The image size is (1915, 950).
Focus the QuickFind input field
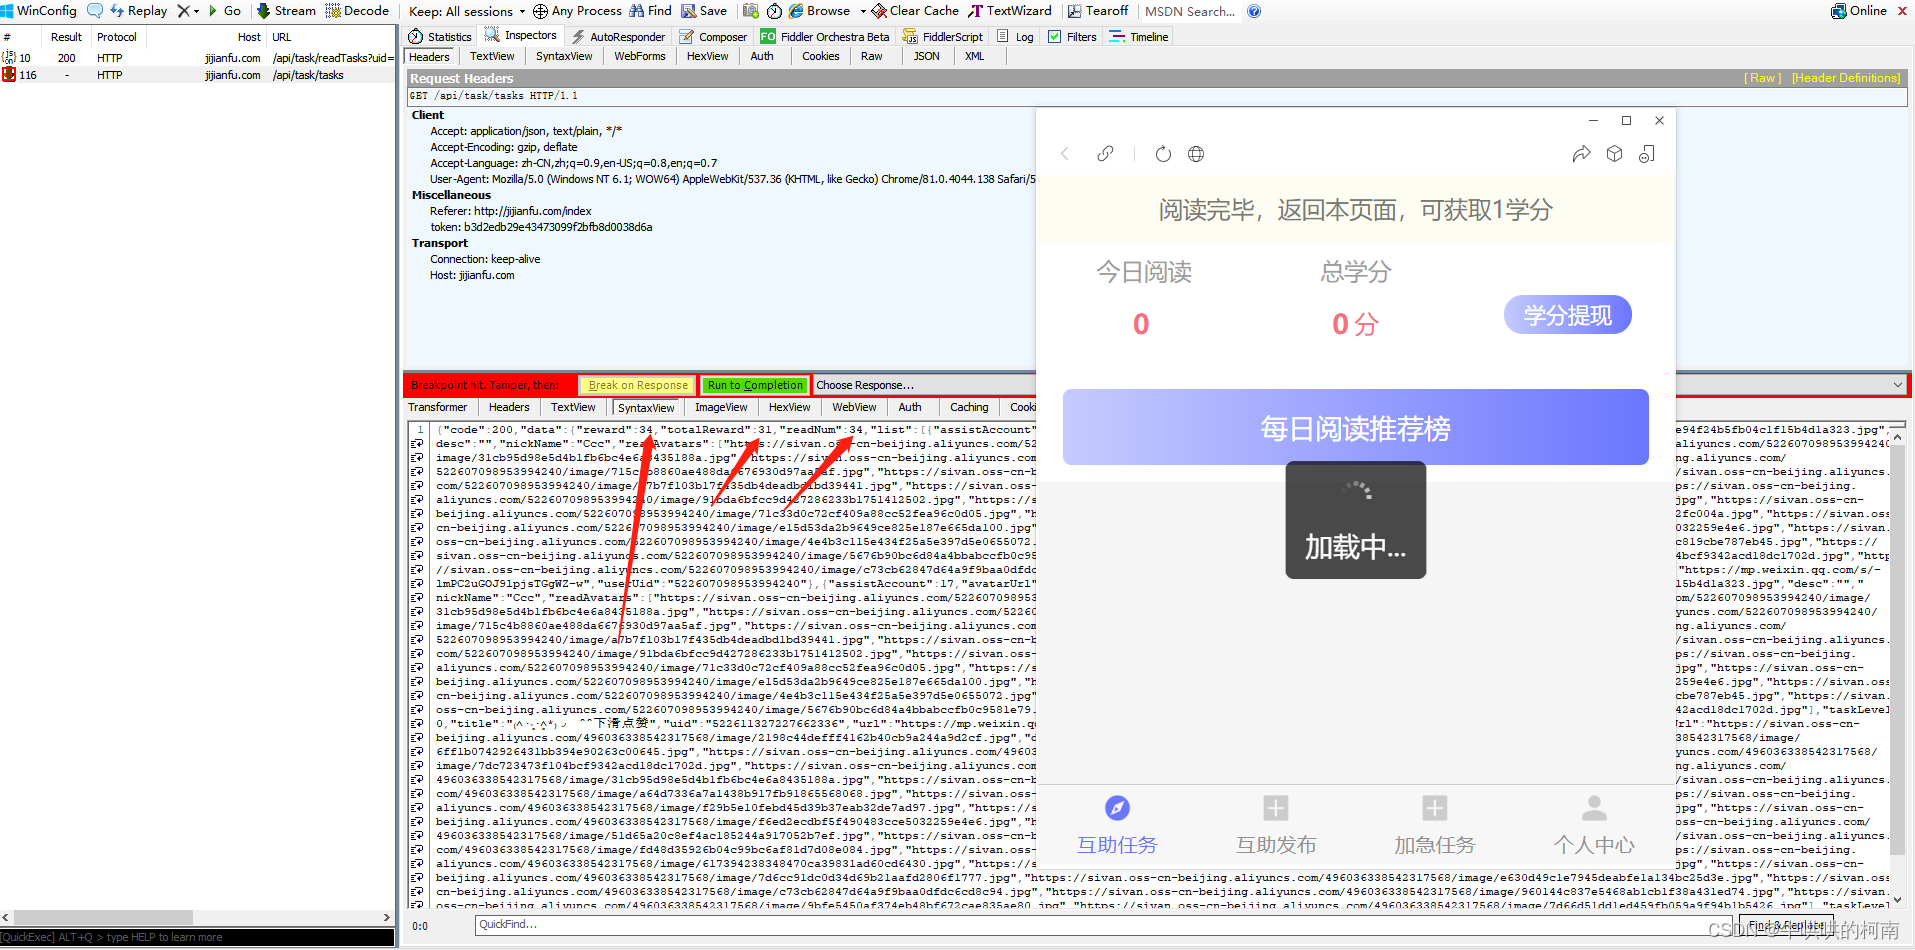(x=1104, y=925)
